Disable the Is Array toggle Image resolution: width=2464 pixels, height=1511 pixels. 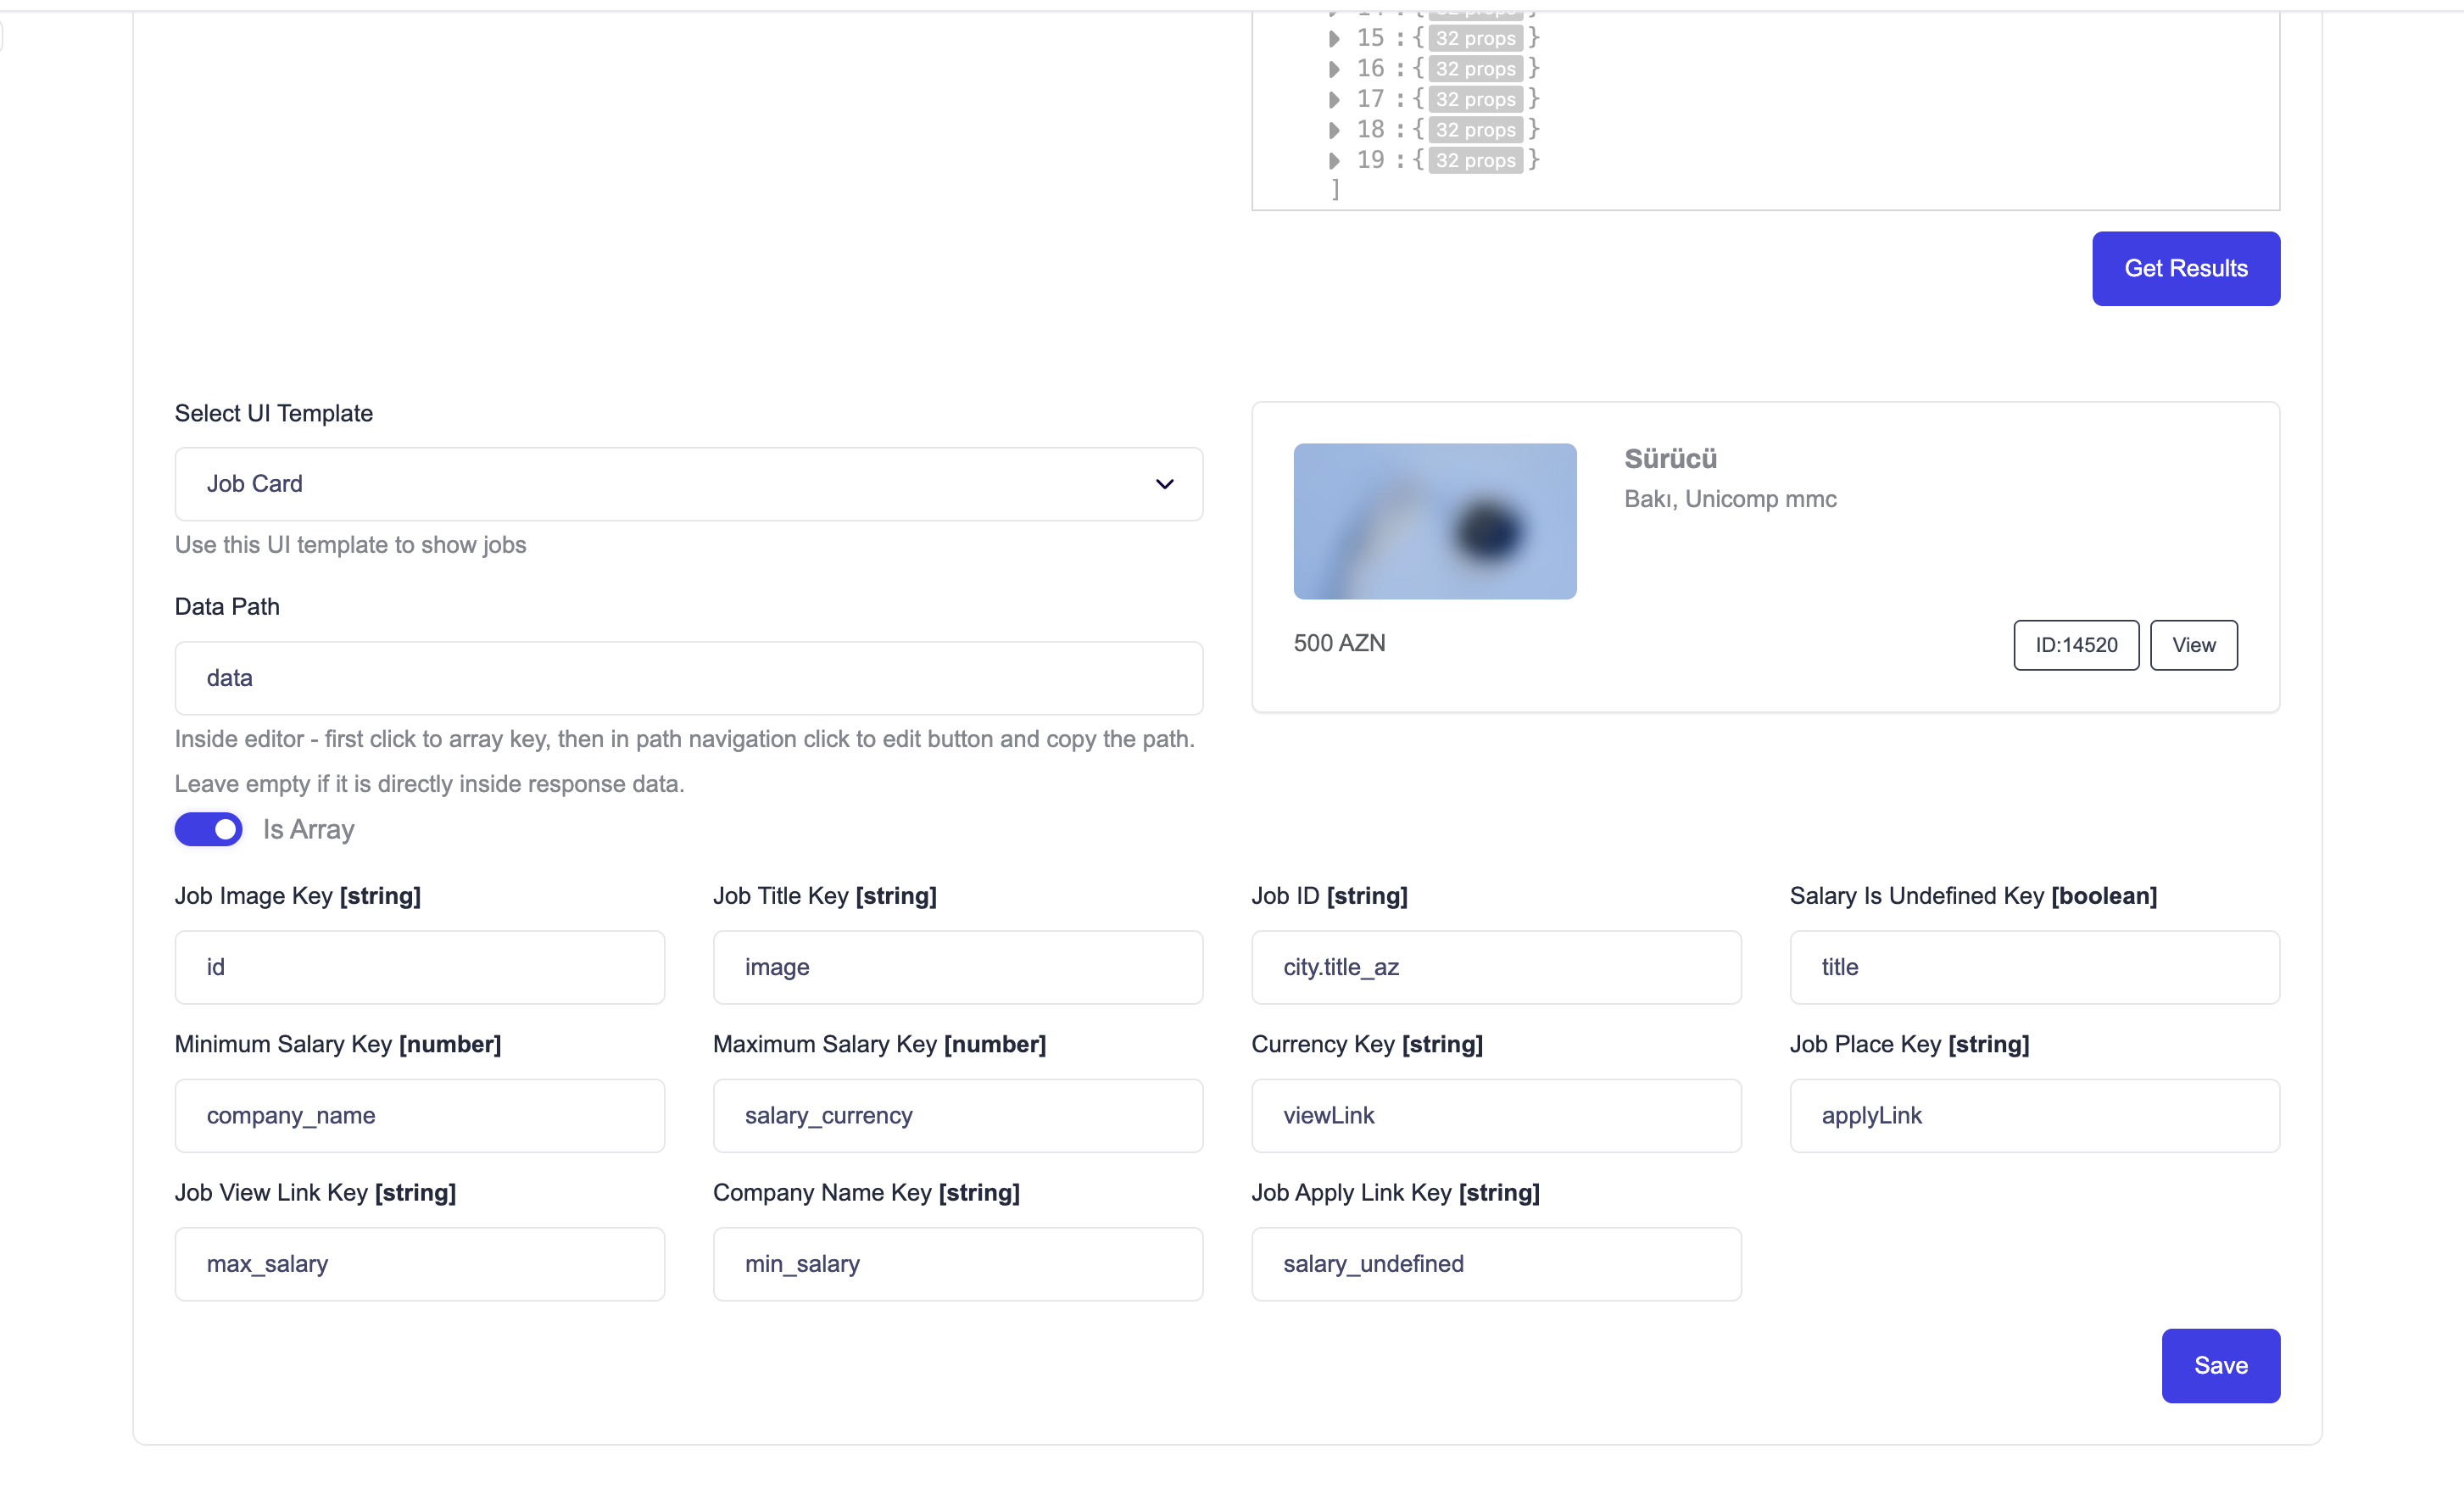coord(208,829)
